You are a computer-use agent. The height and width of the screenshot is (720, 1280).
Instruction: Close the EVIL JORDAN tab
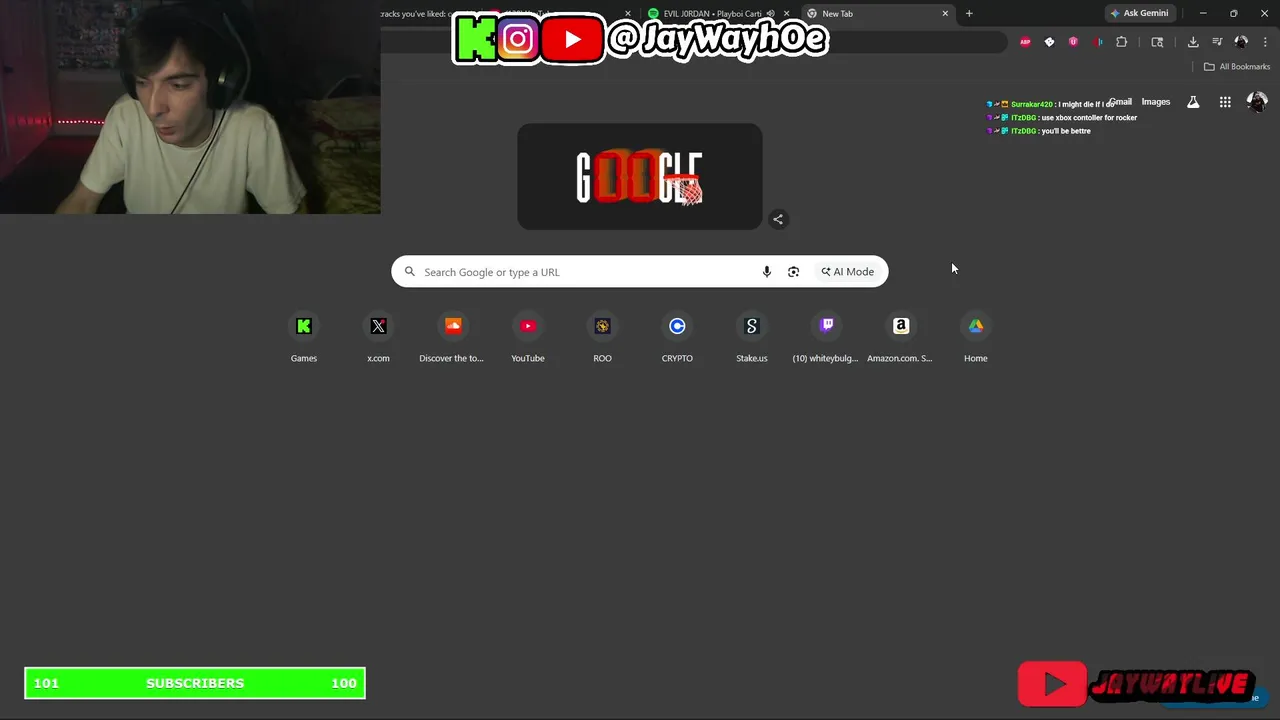pos(787,14)
